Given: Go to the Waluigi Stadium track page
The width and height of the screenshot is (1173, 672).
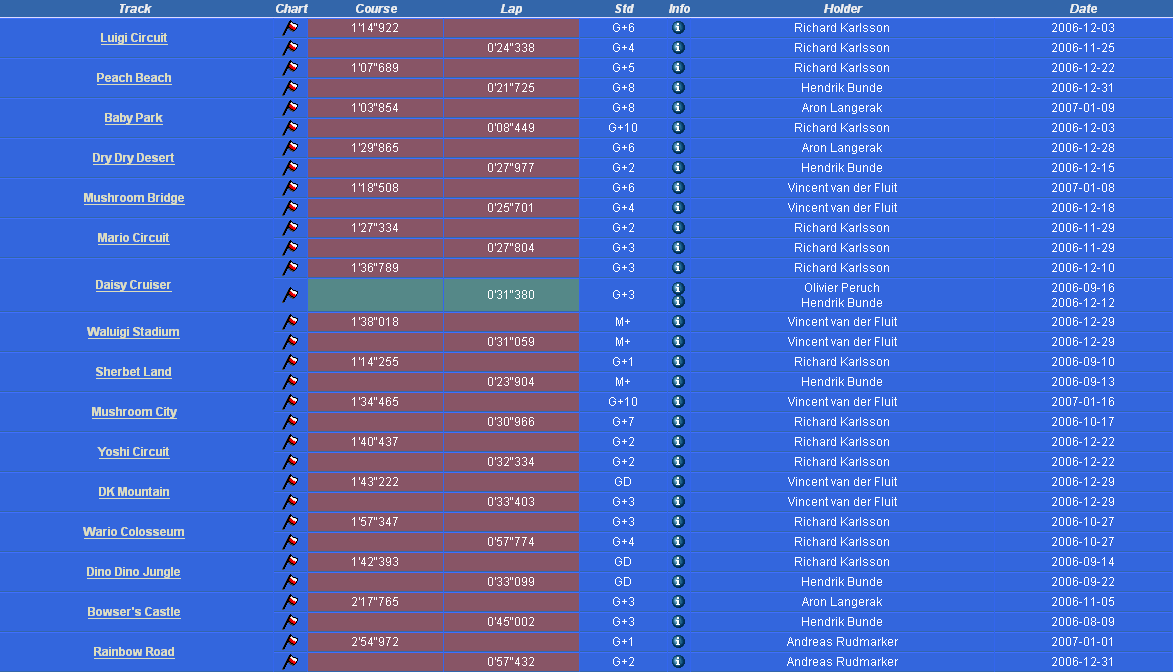Looking at the screenshot, I should [133, 332].
